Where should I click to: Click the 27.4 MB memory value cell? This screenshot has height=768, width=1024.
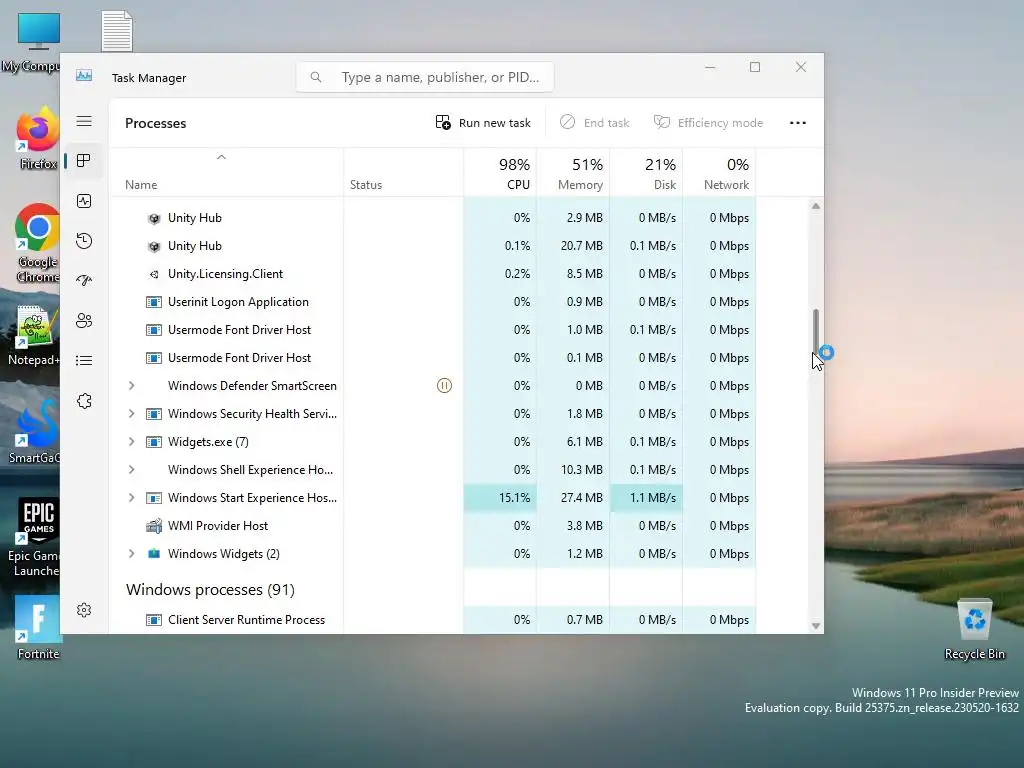pyautogui.click(x=573, y=498)
